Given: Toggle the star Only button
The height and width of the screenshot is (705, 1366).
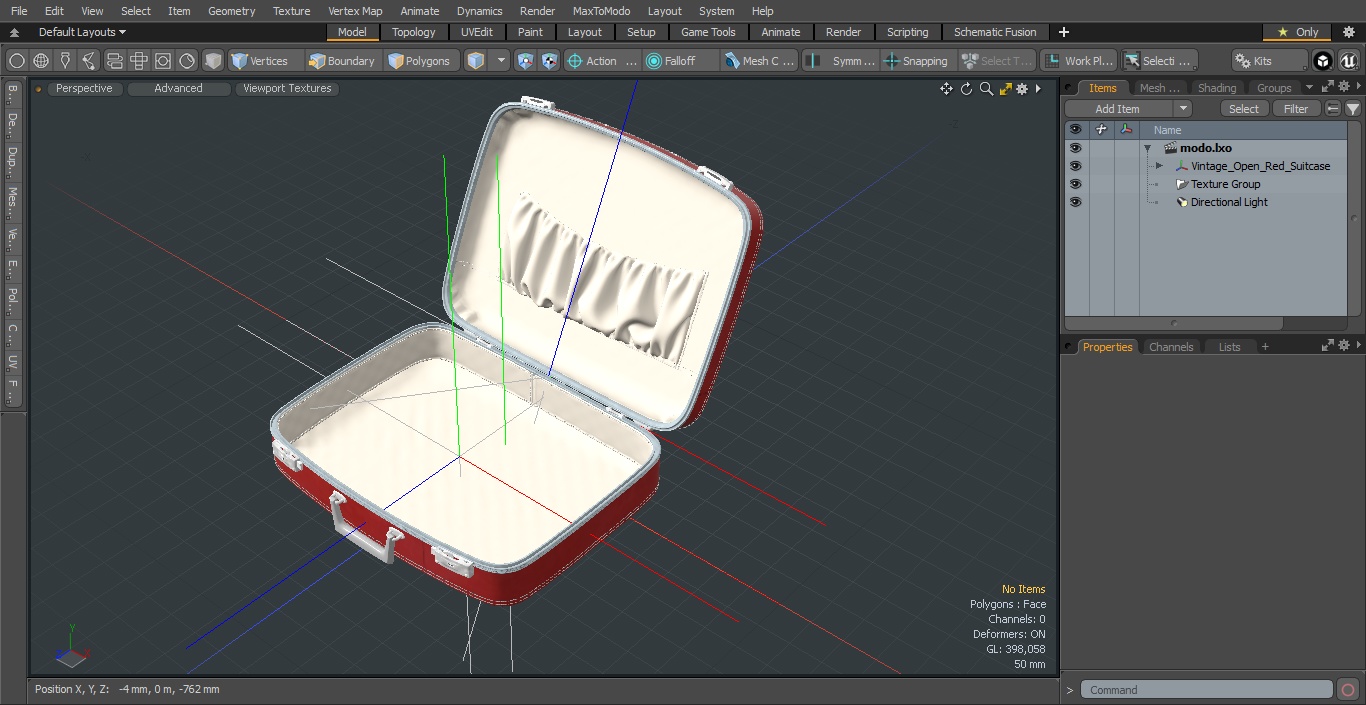Looking at the screenshot, I should click(1298, 32).
